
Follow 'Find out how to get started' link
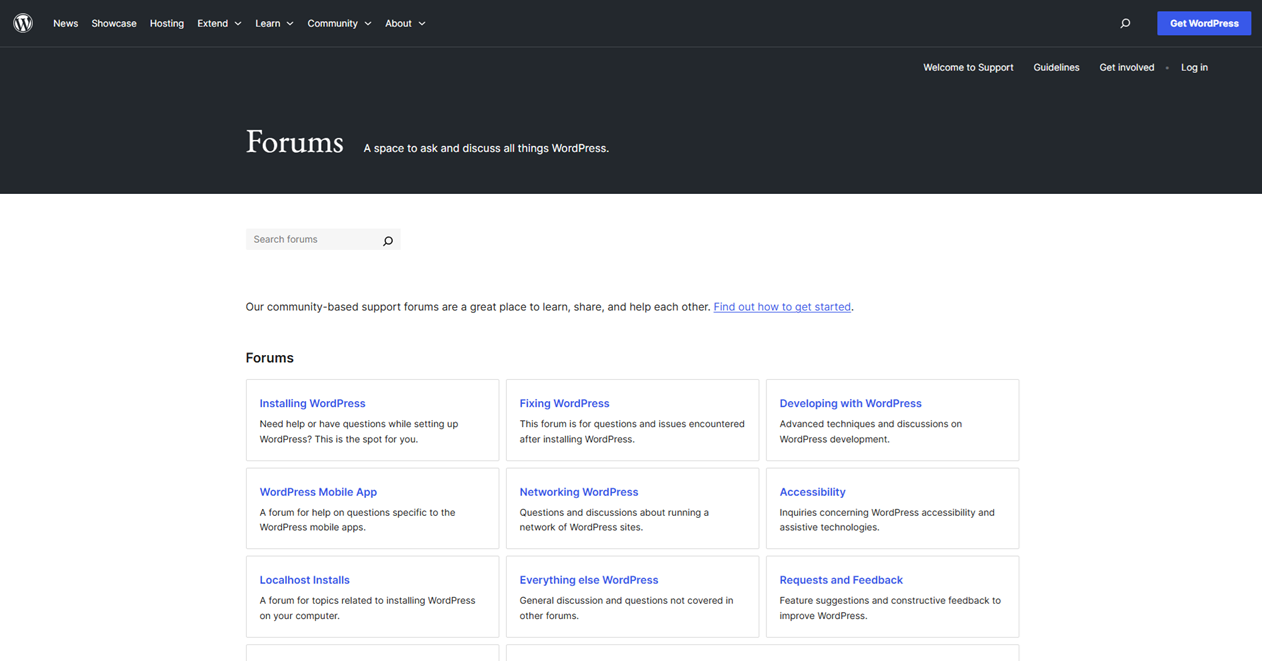pos(782,307)
